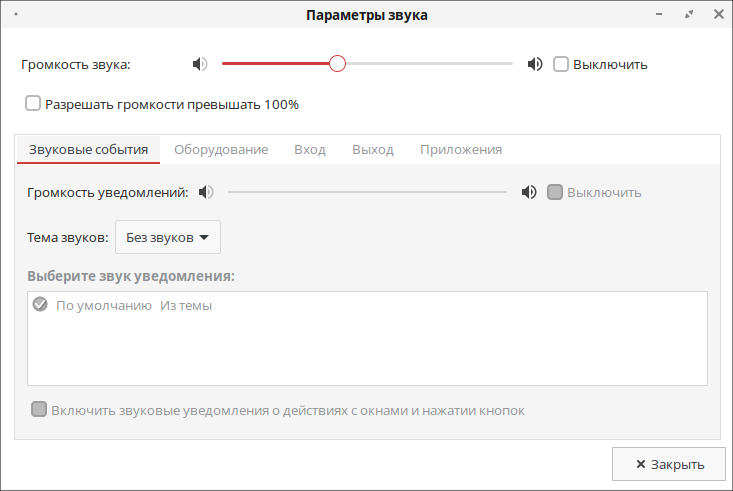
Task: Click the red sound volume slider handle
Action: tap(337, 64)
